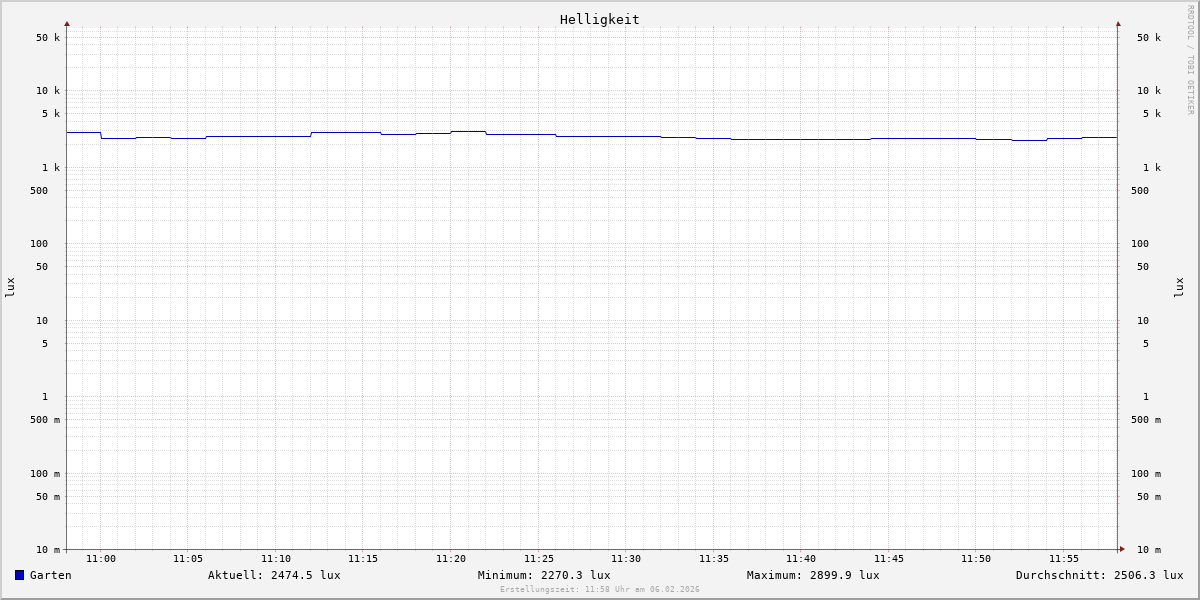Click the red arrow atop right y-axis
Screen dimensions: 1200x600
(x=1118, y=23)
